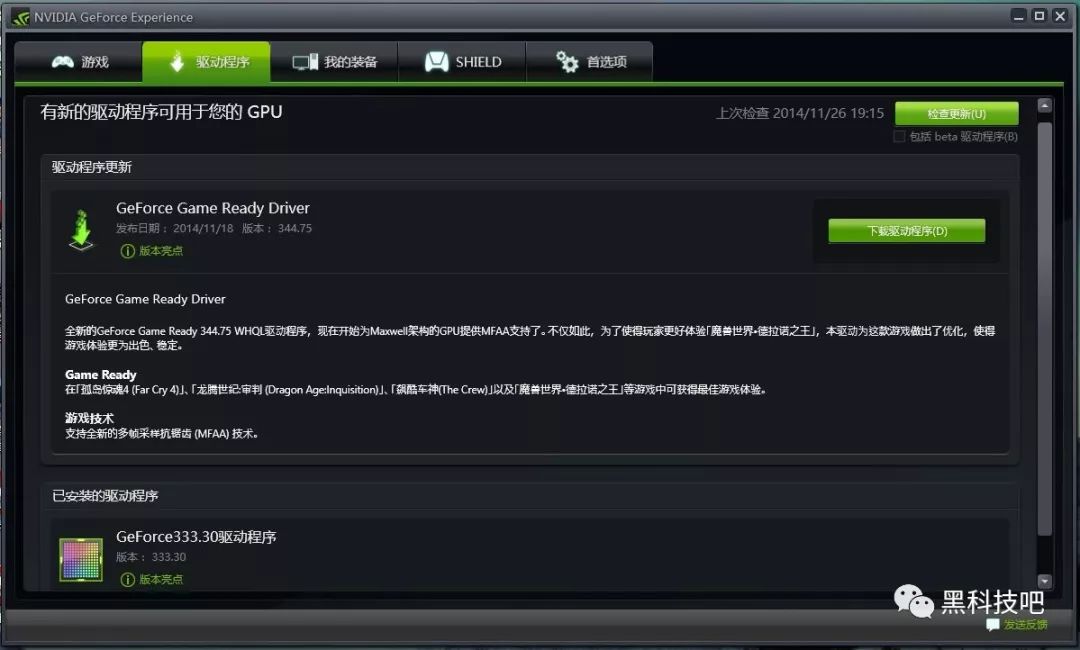This screenshot has width=1080, height=650.
Task: Click the Game Ready bold heading
Action: [x=101, y=375]
